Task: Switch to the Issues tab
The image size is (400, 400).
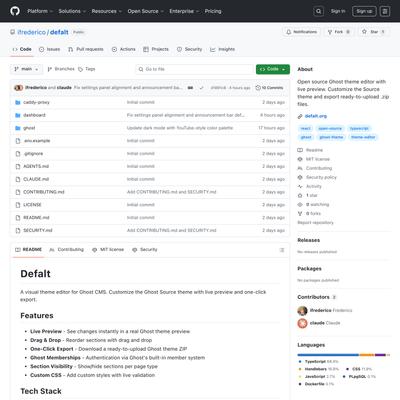Action: [49, 49]
